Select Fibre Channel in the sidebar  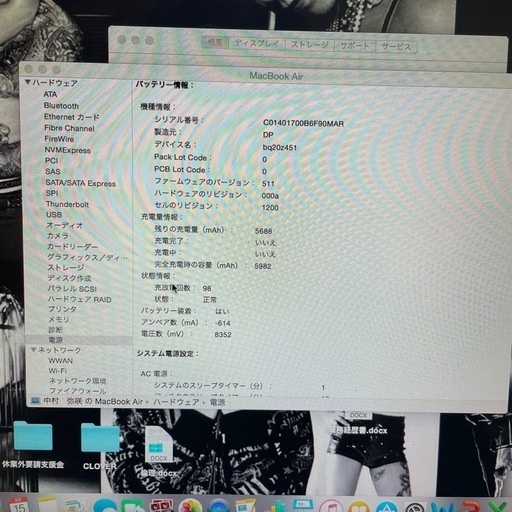(69, 128)
